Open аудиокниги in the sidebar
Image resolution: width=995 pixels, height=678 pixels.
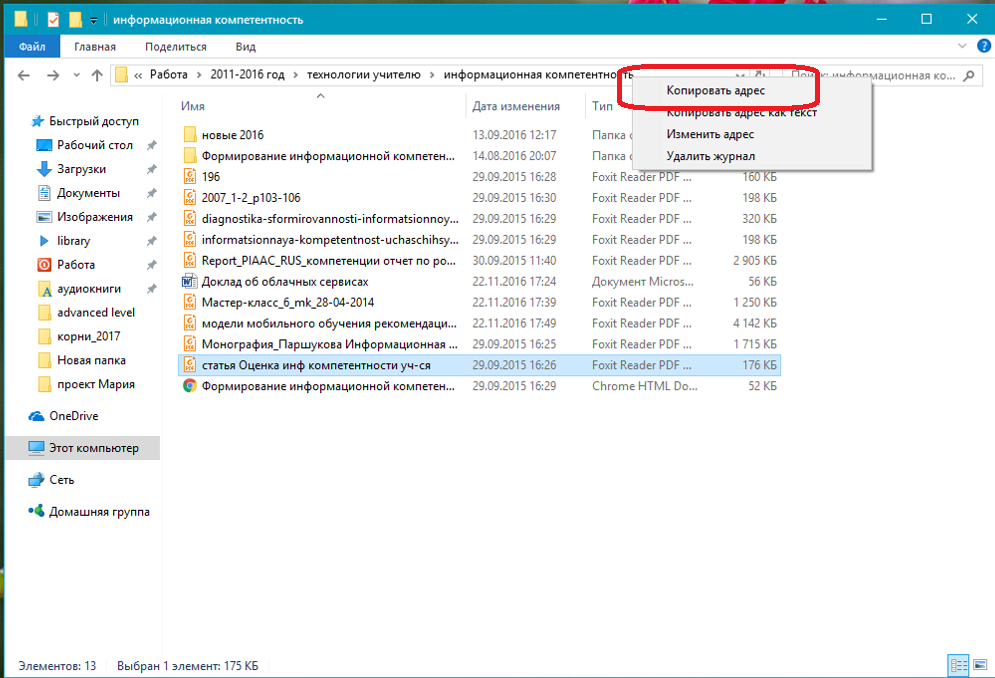[89, 289]
